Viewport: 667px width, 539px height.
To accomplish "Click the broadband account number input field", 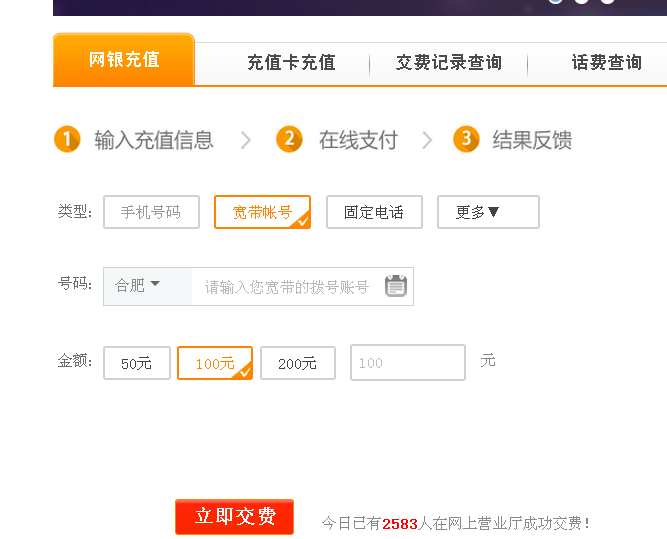I will [x=287, y=287].
